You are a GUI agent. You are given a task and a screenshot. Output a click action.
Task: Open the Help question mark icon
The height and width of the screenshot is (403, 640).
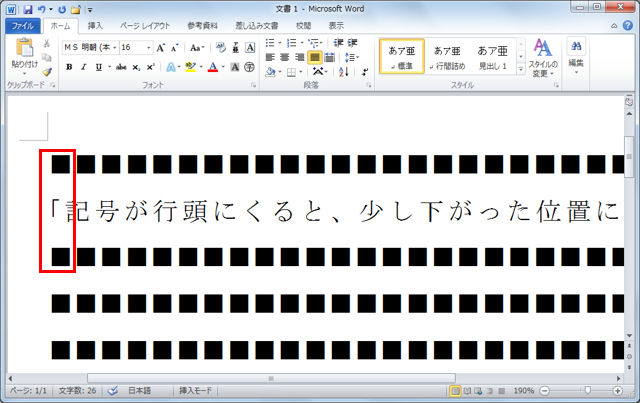tap(628, 26)
